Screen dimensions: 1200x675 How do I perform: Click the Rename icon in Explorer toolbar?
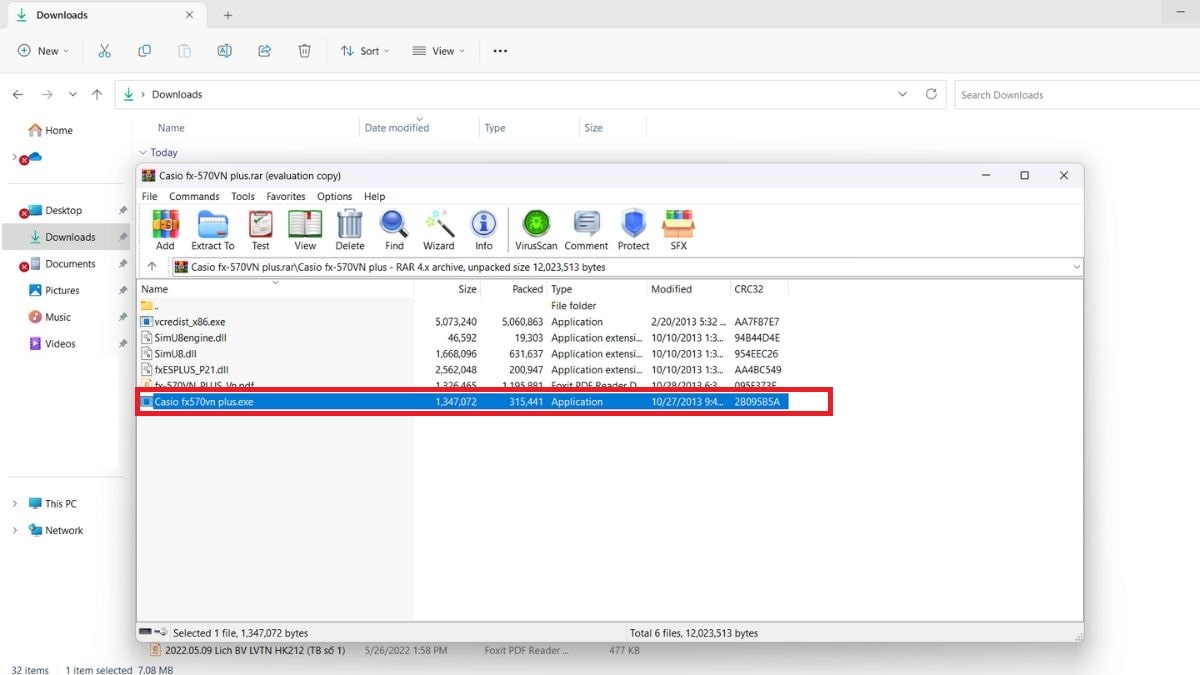point(225,51)
